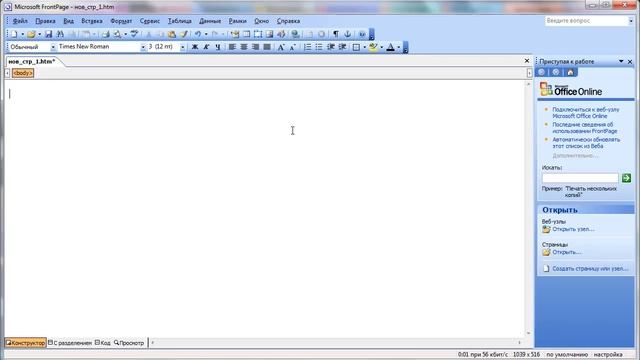Image resolution: width=640 pixels, height=360 pixels.
Task: Open the font color dropdown arrow
Action: tap(398, 47)
